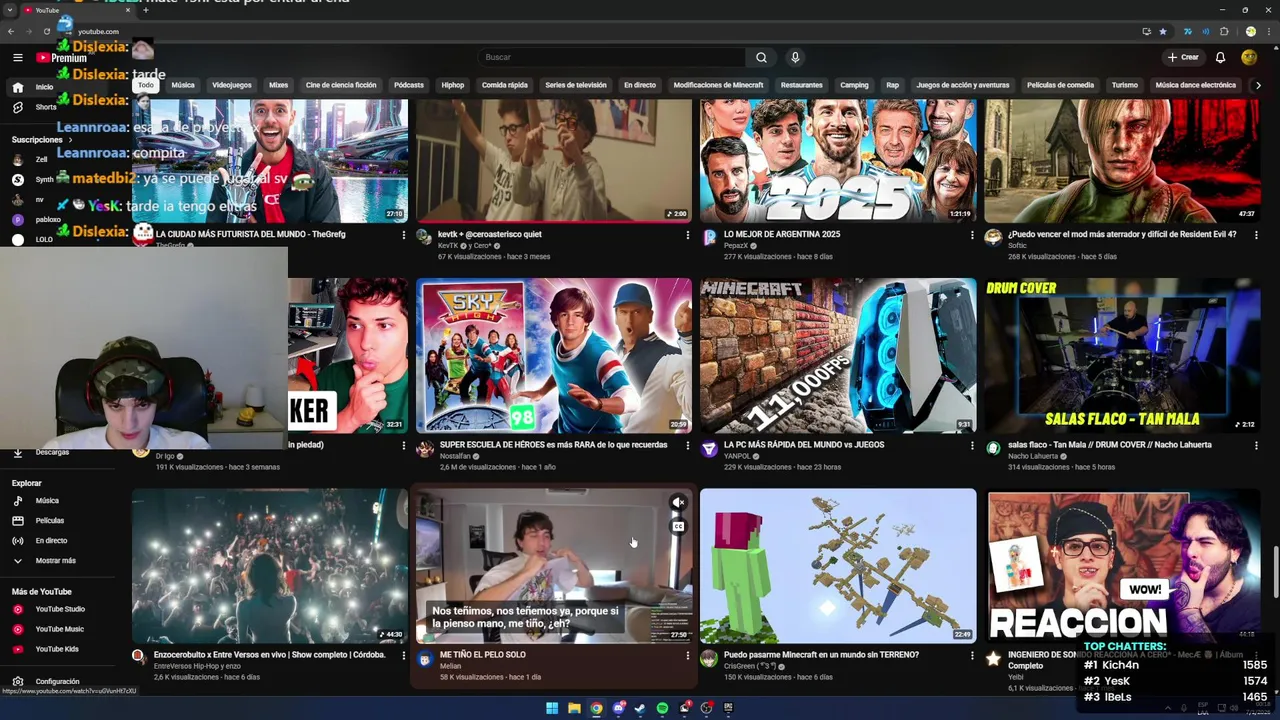Open the YouTube hamburger guide menu

pos(18,58)
